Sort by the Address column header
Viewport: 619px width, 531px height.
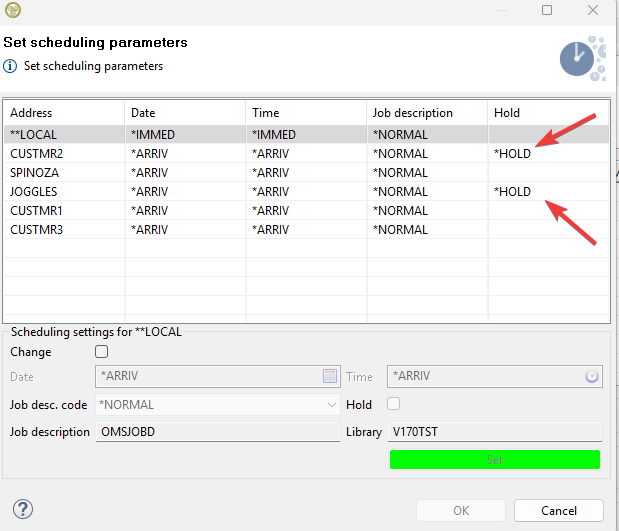pyautogui.click(x=64, y=113)
